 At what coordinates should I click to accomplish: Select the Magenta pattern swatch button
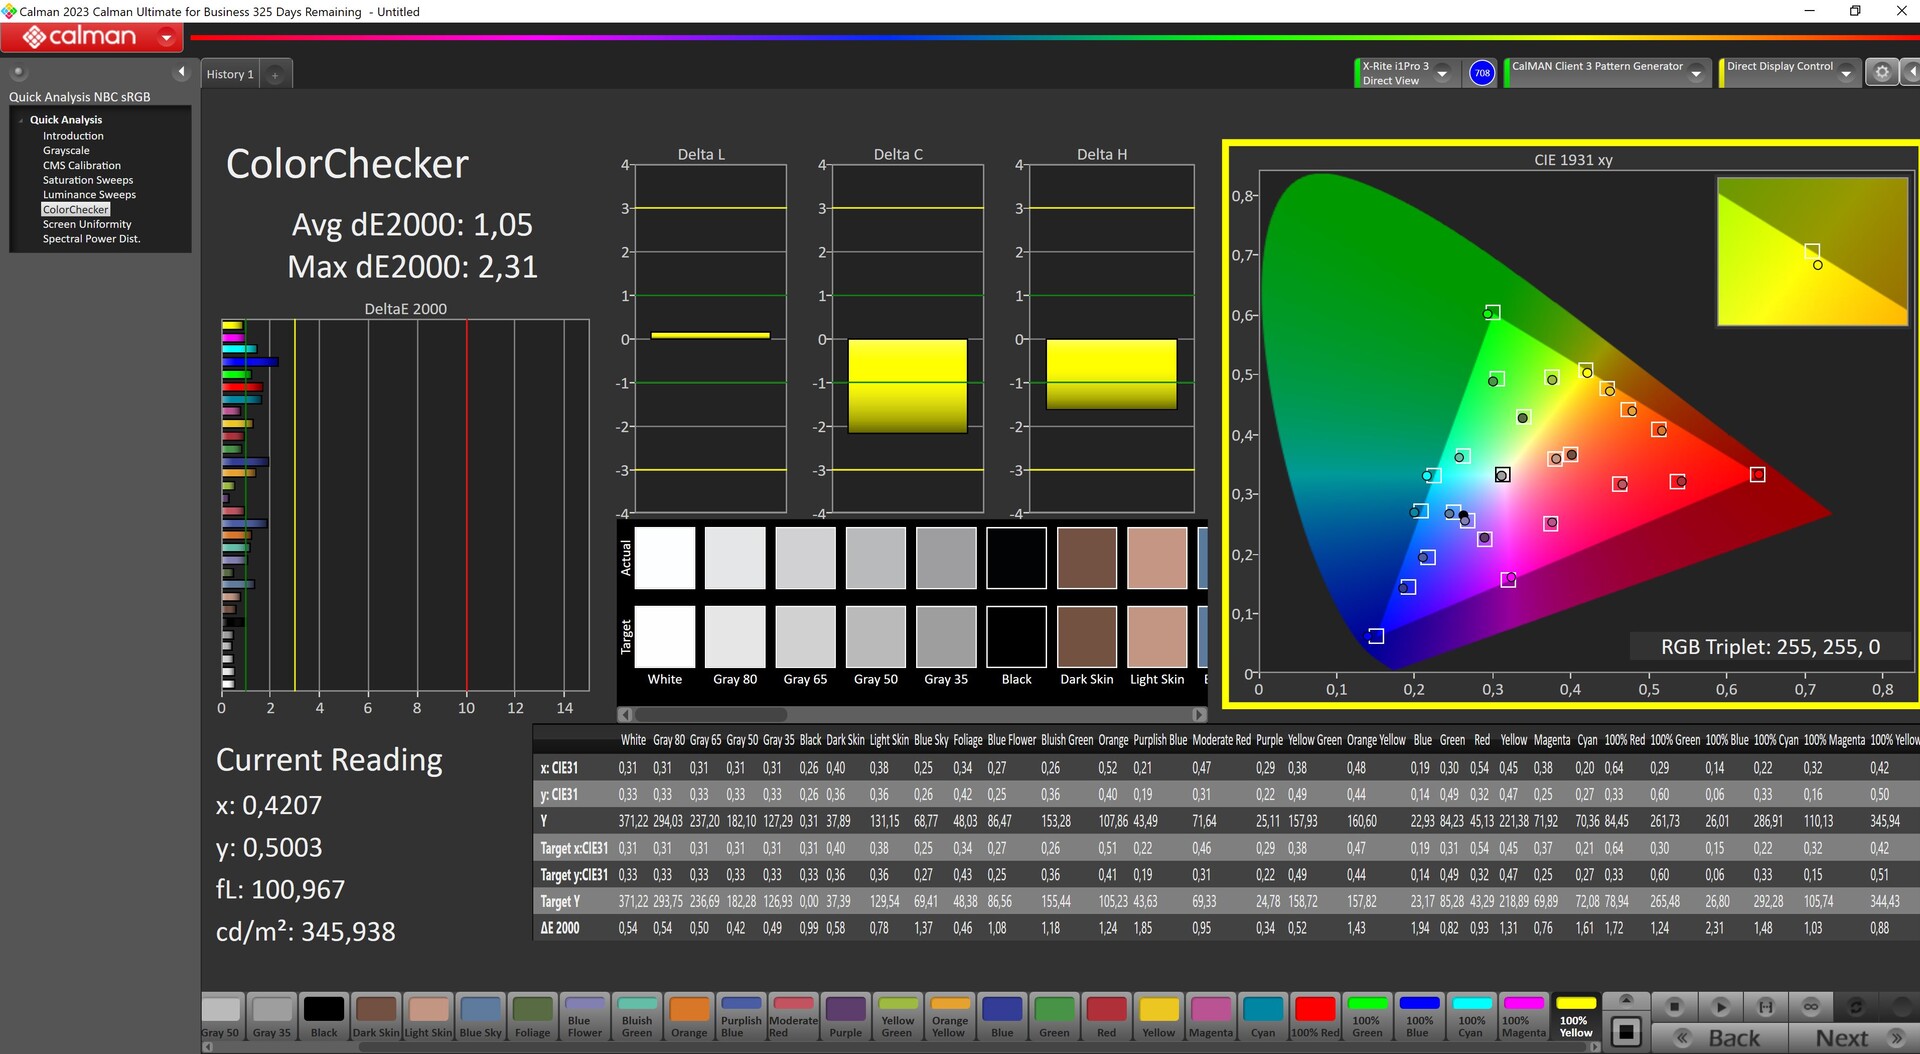click(x=1211, y=1017)
